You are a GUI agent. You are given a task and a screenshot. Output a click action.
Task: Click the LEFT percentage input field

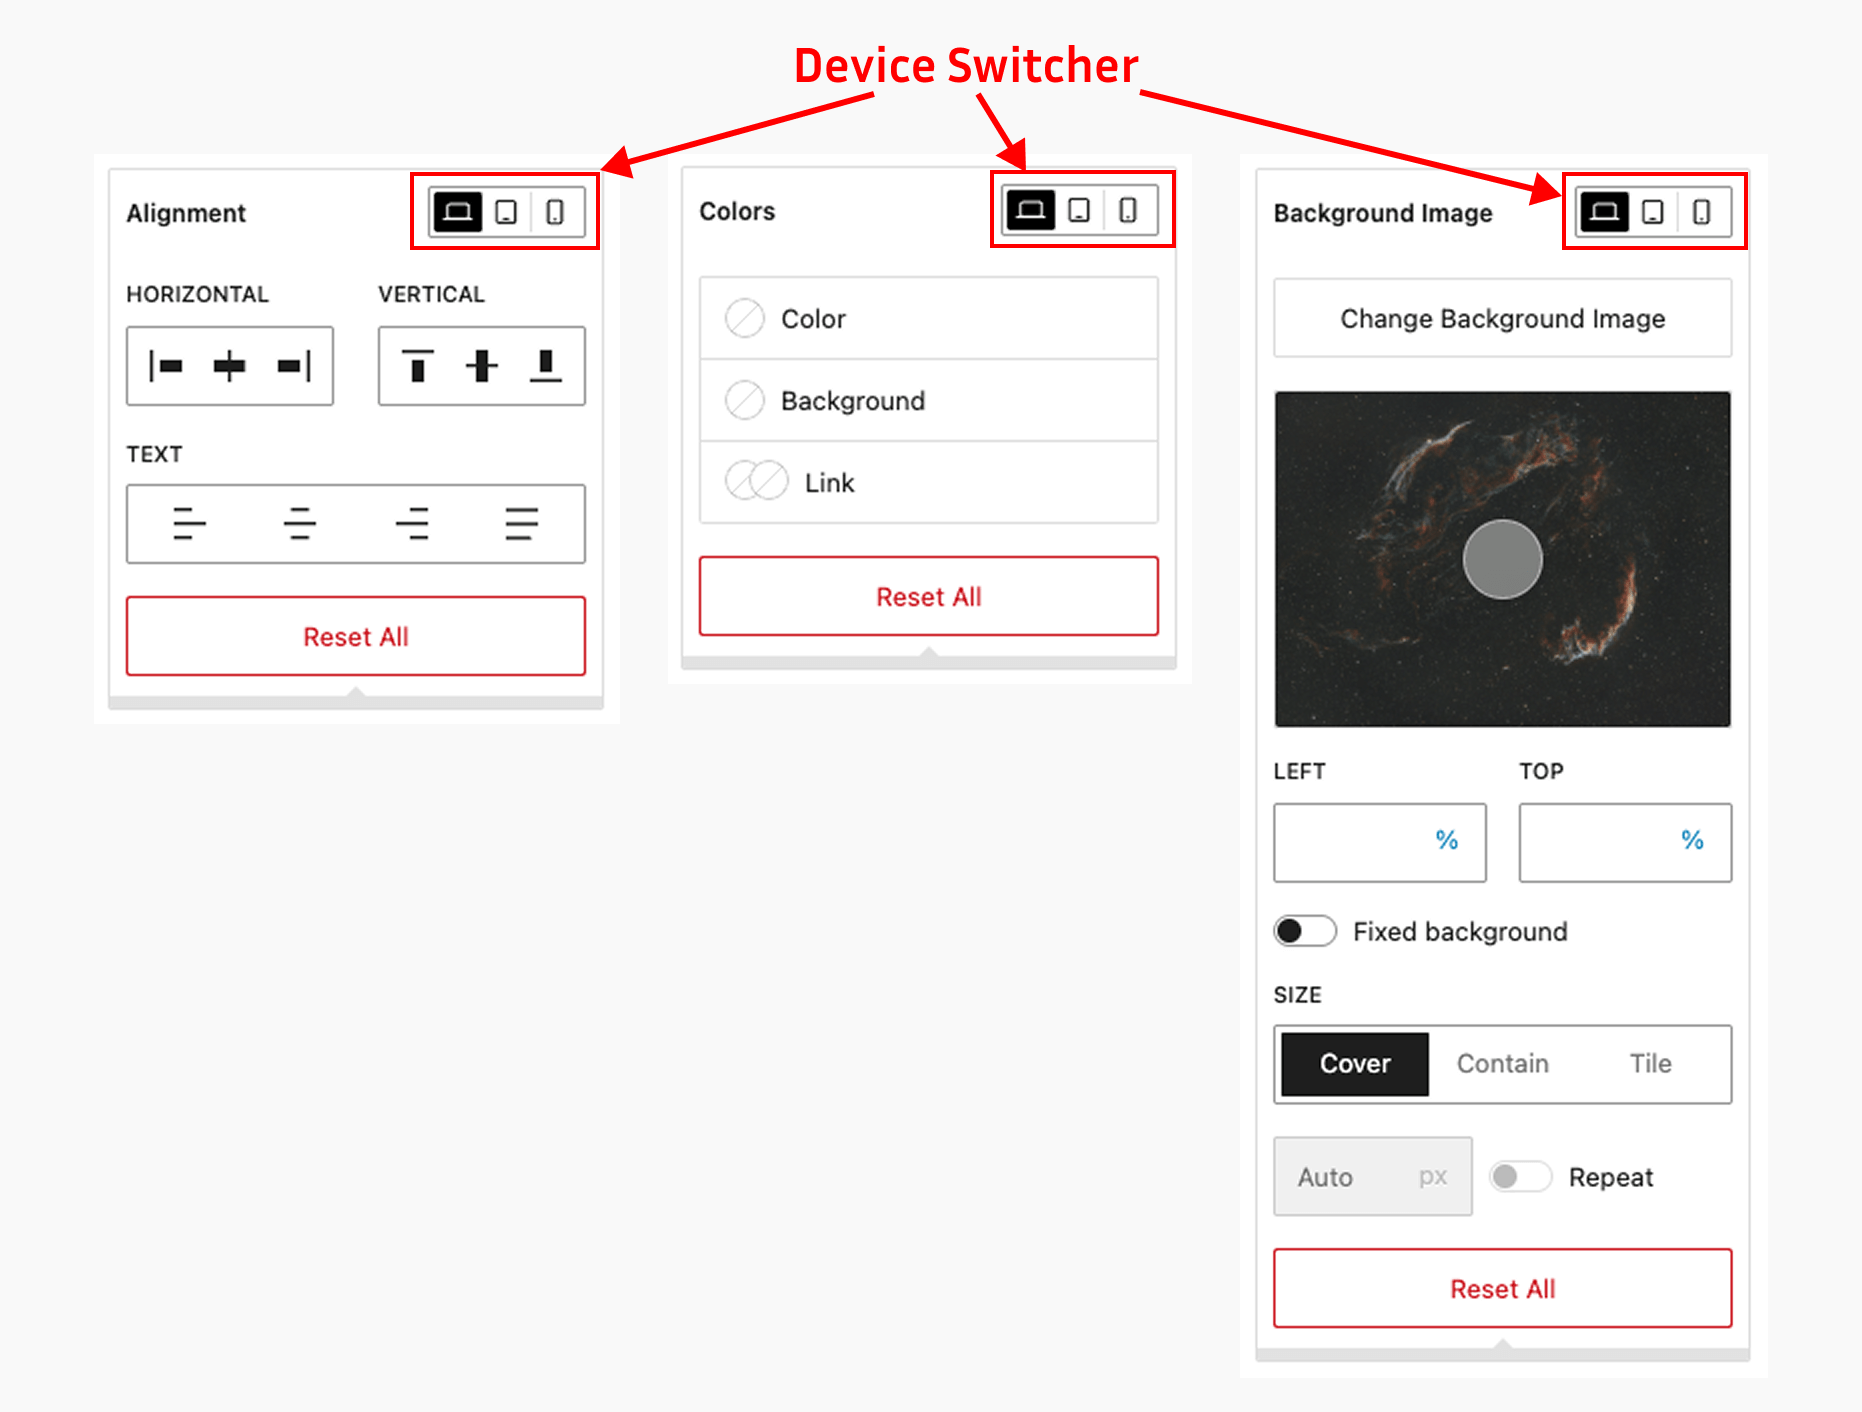click(1379, 842)
